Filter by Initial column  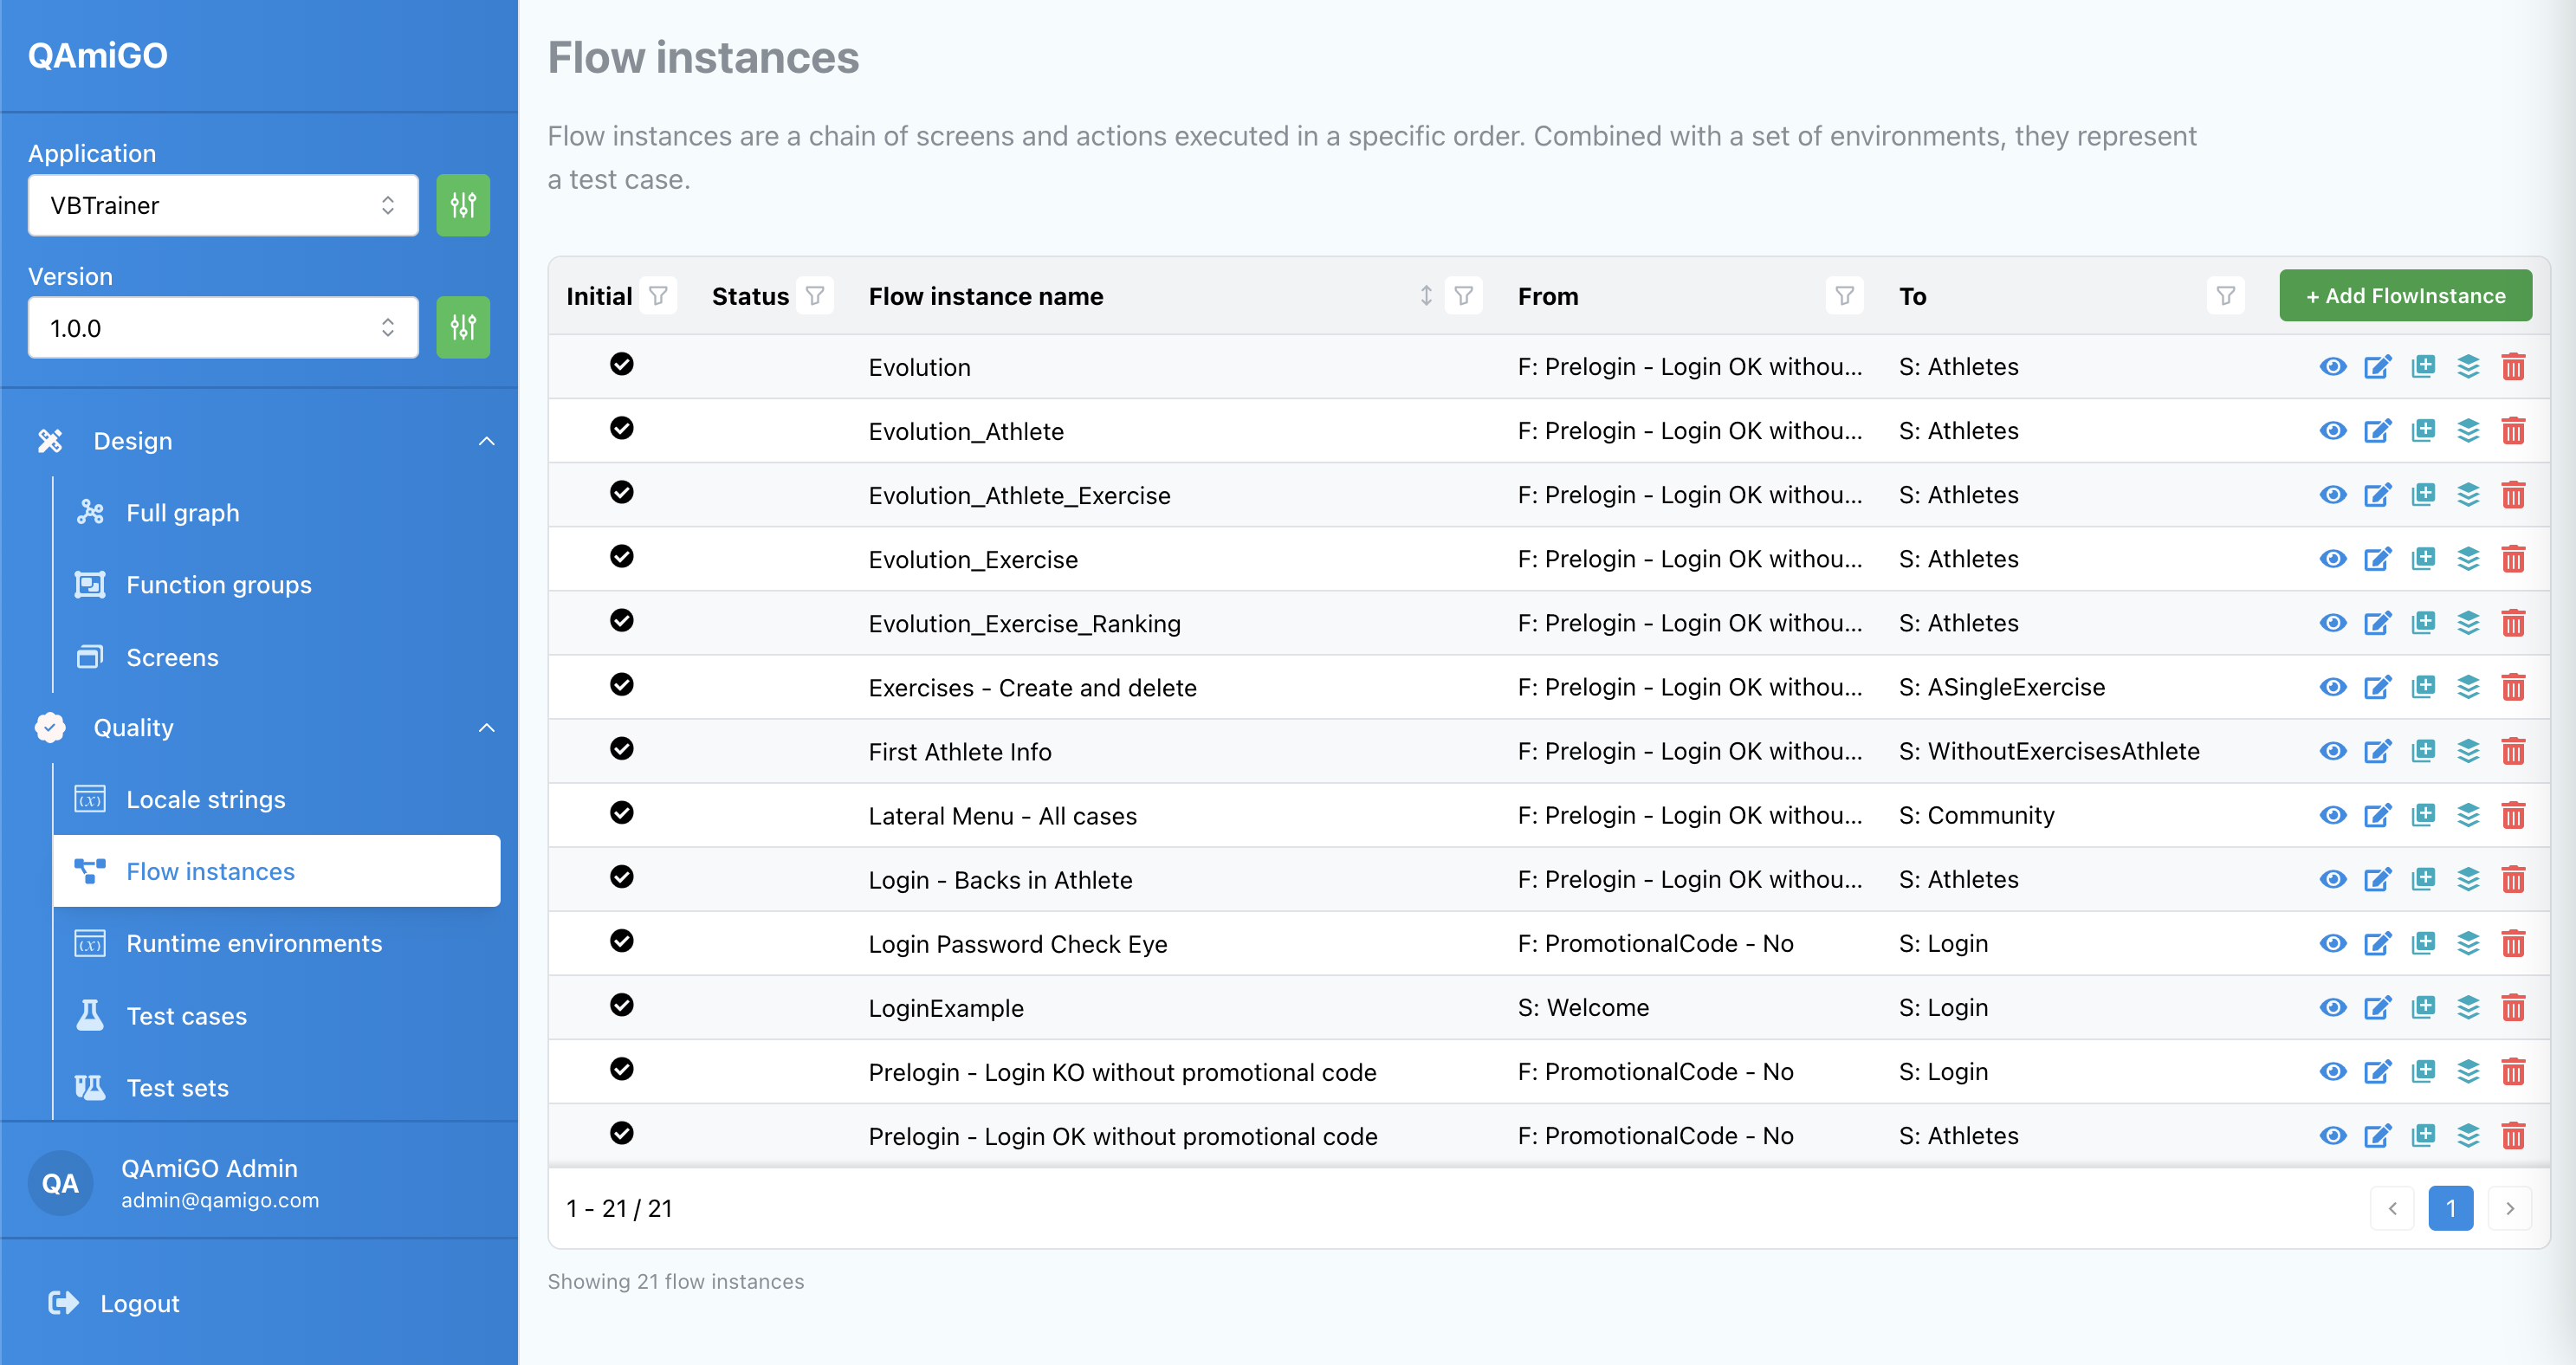(x=658, y=296)
